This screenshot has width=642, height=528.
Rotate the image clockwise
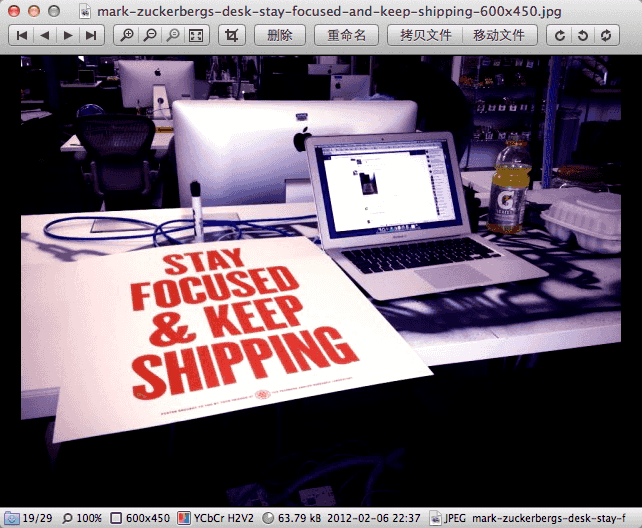(x=560, y=35)
